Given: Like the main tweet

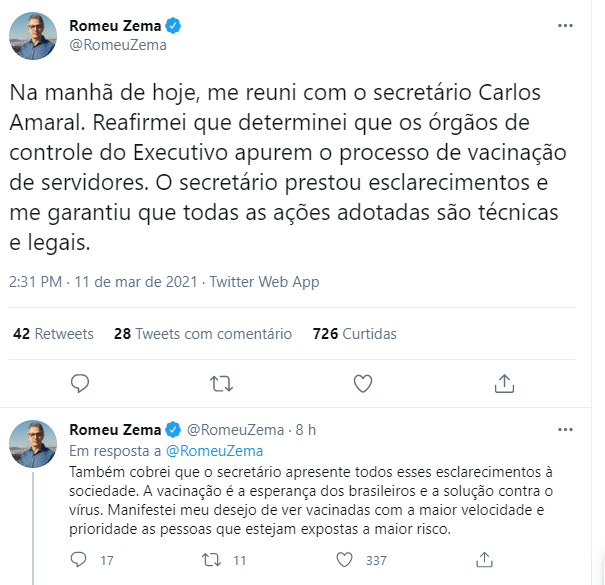Looking at the screenshot, I should pyautogui.click(x=363, y=383).
